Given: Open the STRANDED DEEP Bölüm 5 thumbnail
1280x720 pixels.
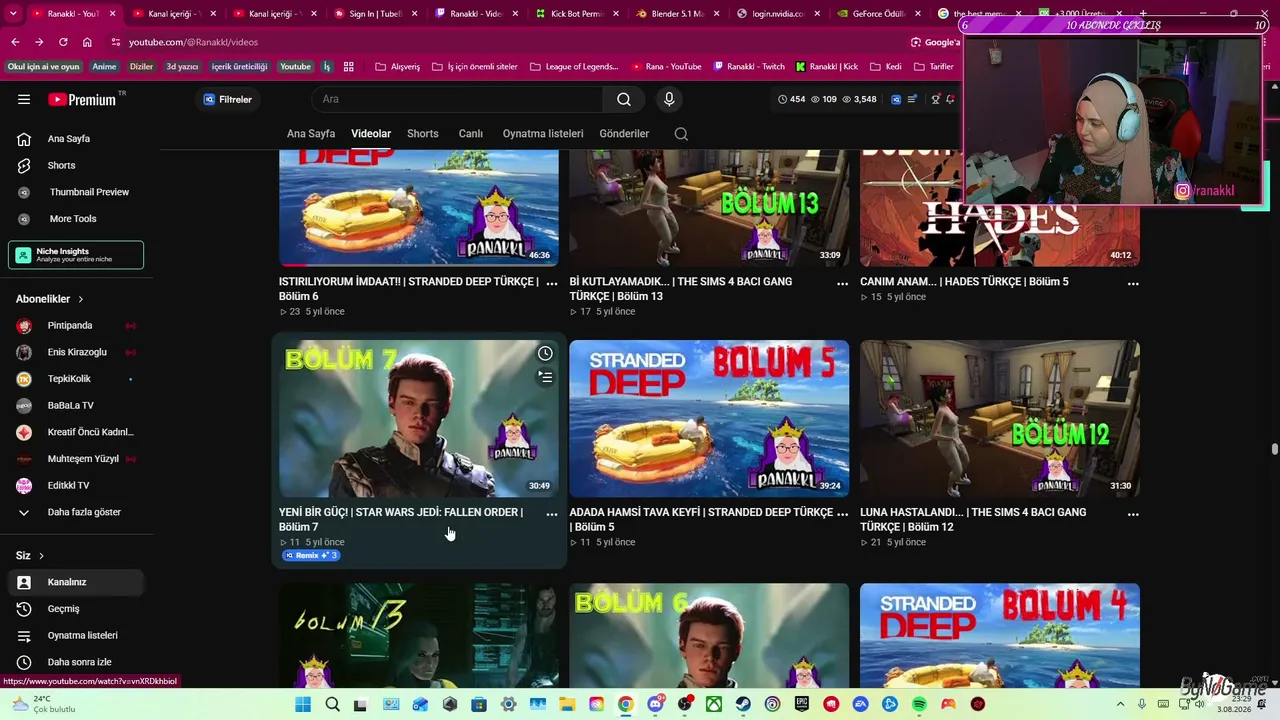Looking at the screenshot, I should tap(709, 418).
